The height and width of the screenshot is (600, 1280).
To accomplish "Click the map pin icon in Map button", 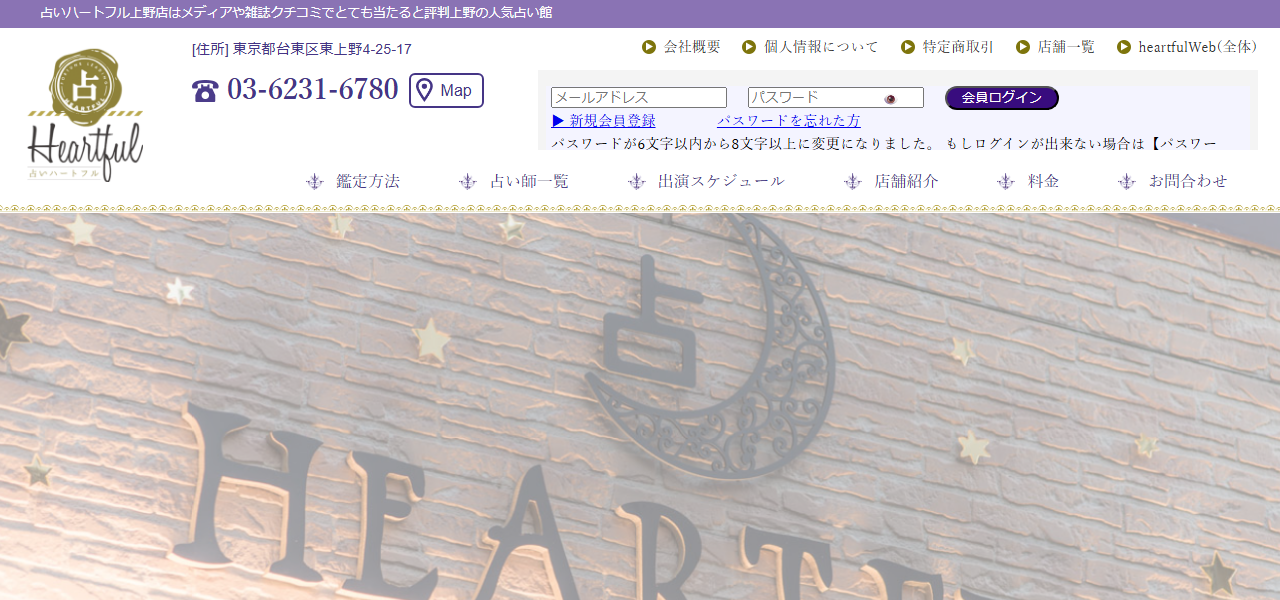I will pos(424,91).
